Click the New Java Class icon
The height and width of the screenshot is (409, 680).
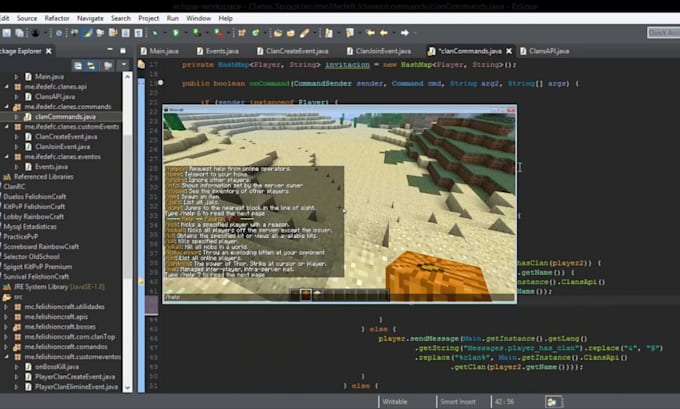(255, 33)
